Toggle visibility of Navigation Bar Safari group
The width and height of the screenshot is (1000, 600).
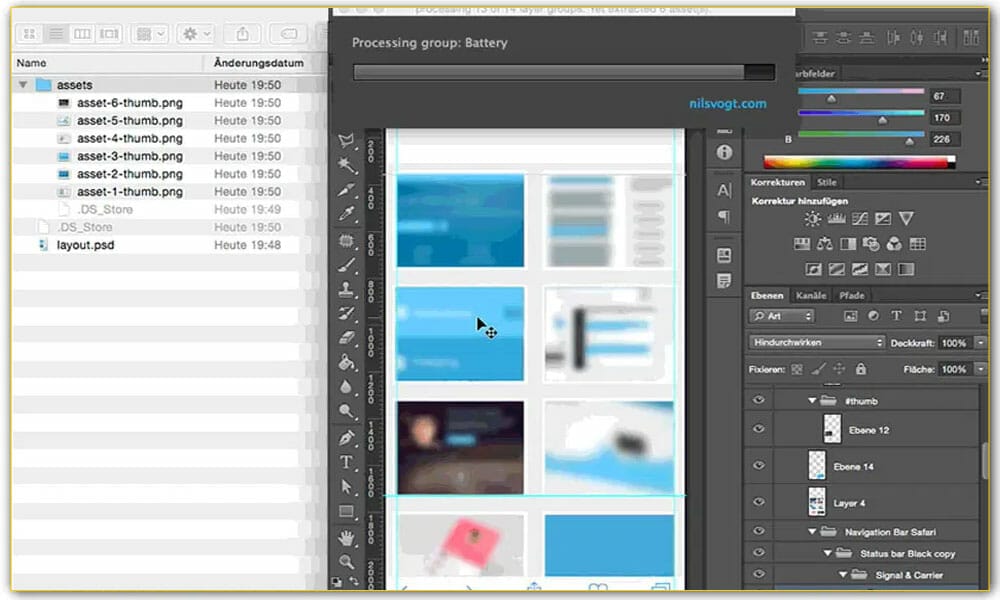(758, 531)
